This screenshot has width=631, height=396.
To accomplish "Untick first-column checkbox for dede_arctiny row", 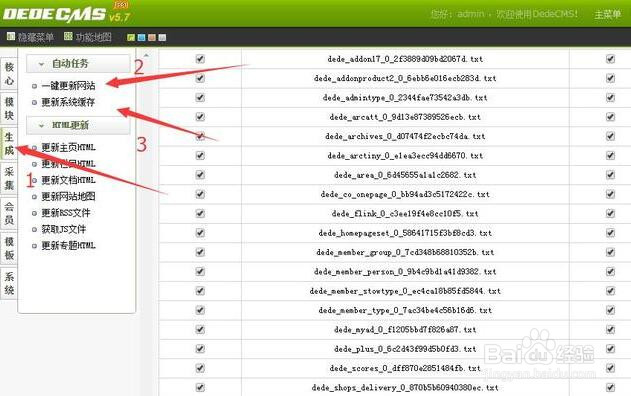I will point(200,155).
